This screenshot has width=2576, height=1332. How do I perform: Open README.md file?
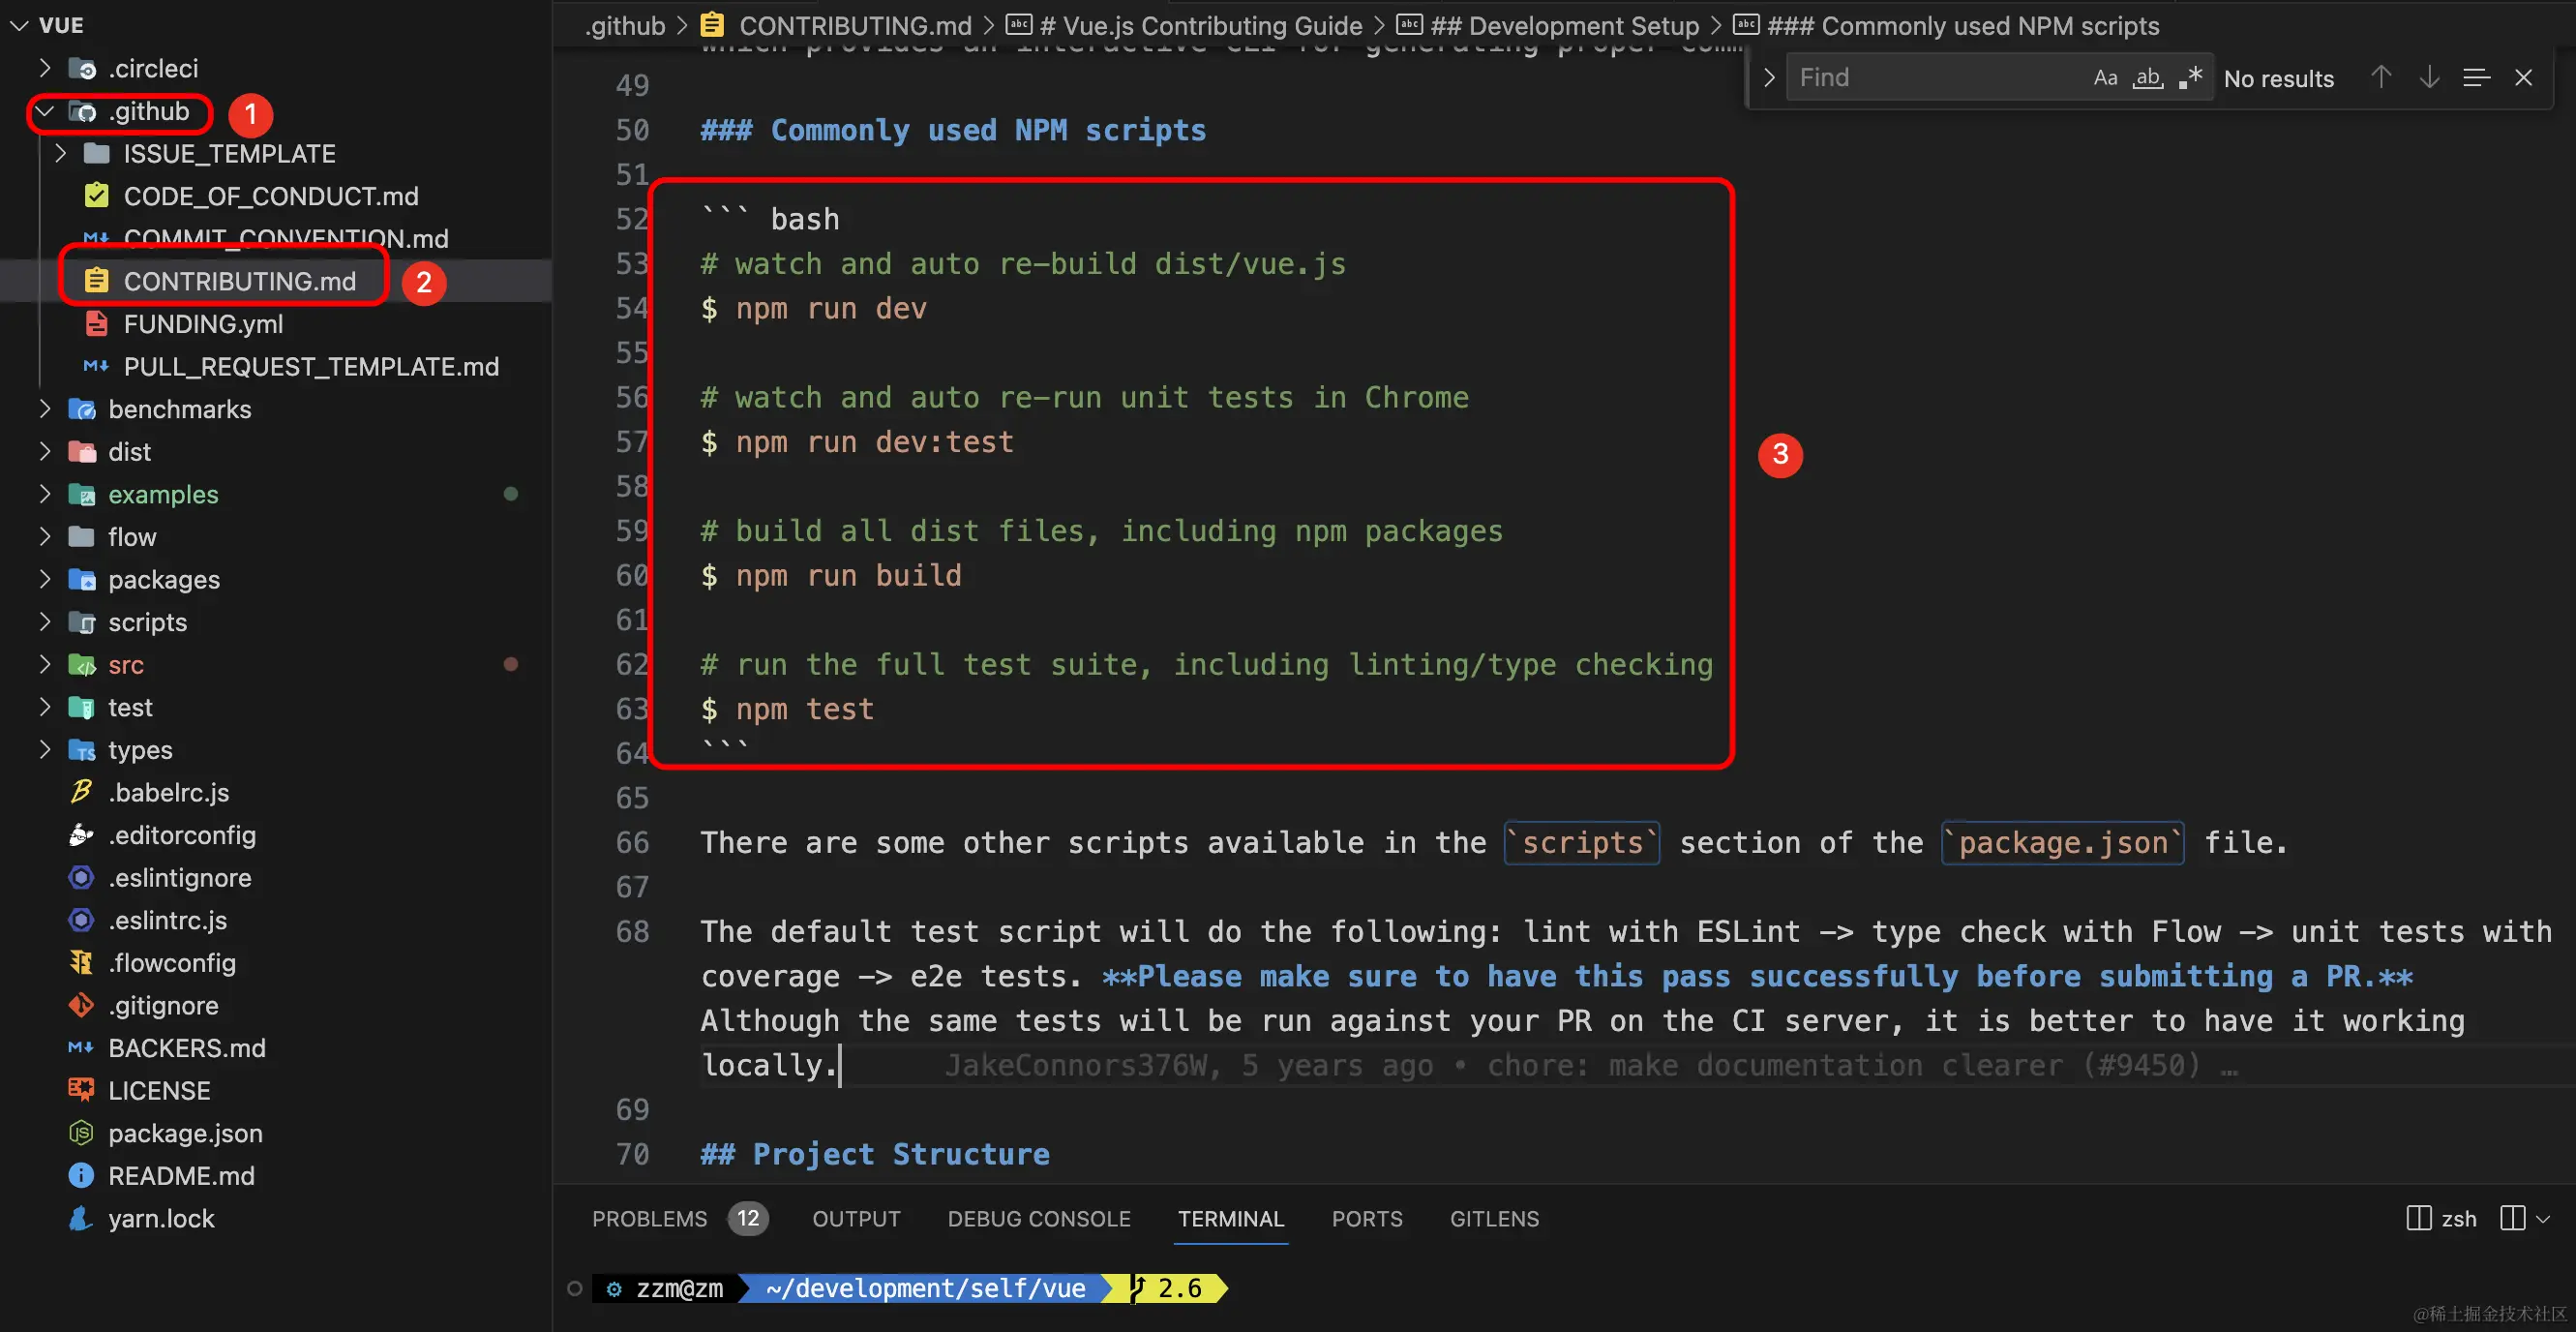coord(181,1175)
